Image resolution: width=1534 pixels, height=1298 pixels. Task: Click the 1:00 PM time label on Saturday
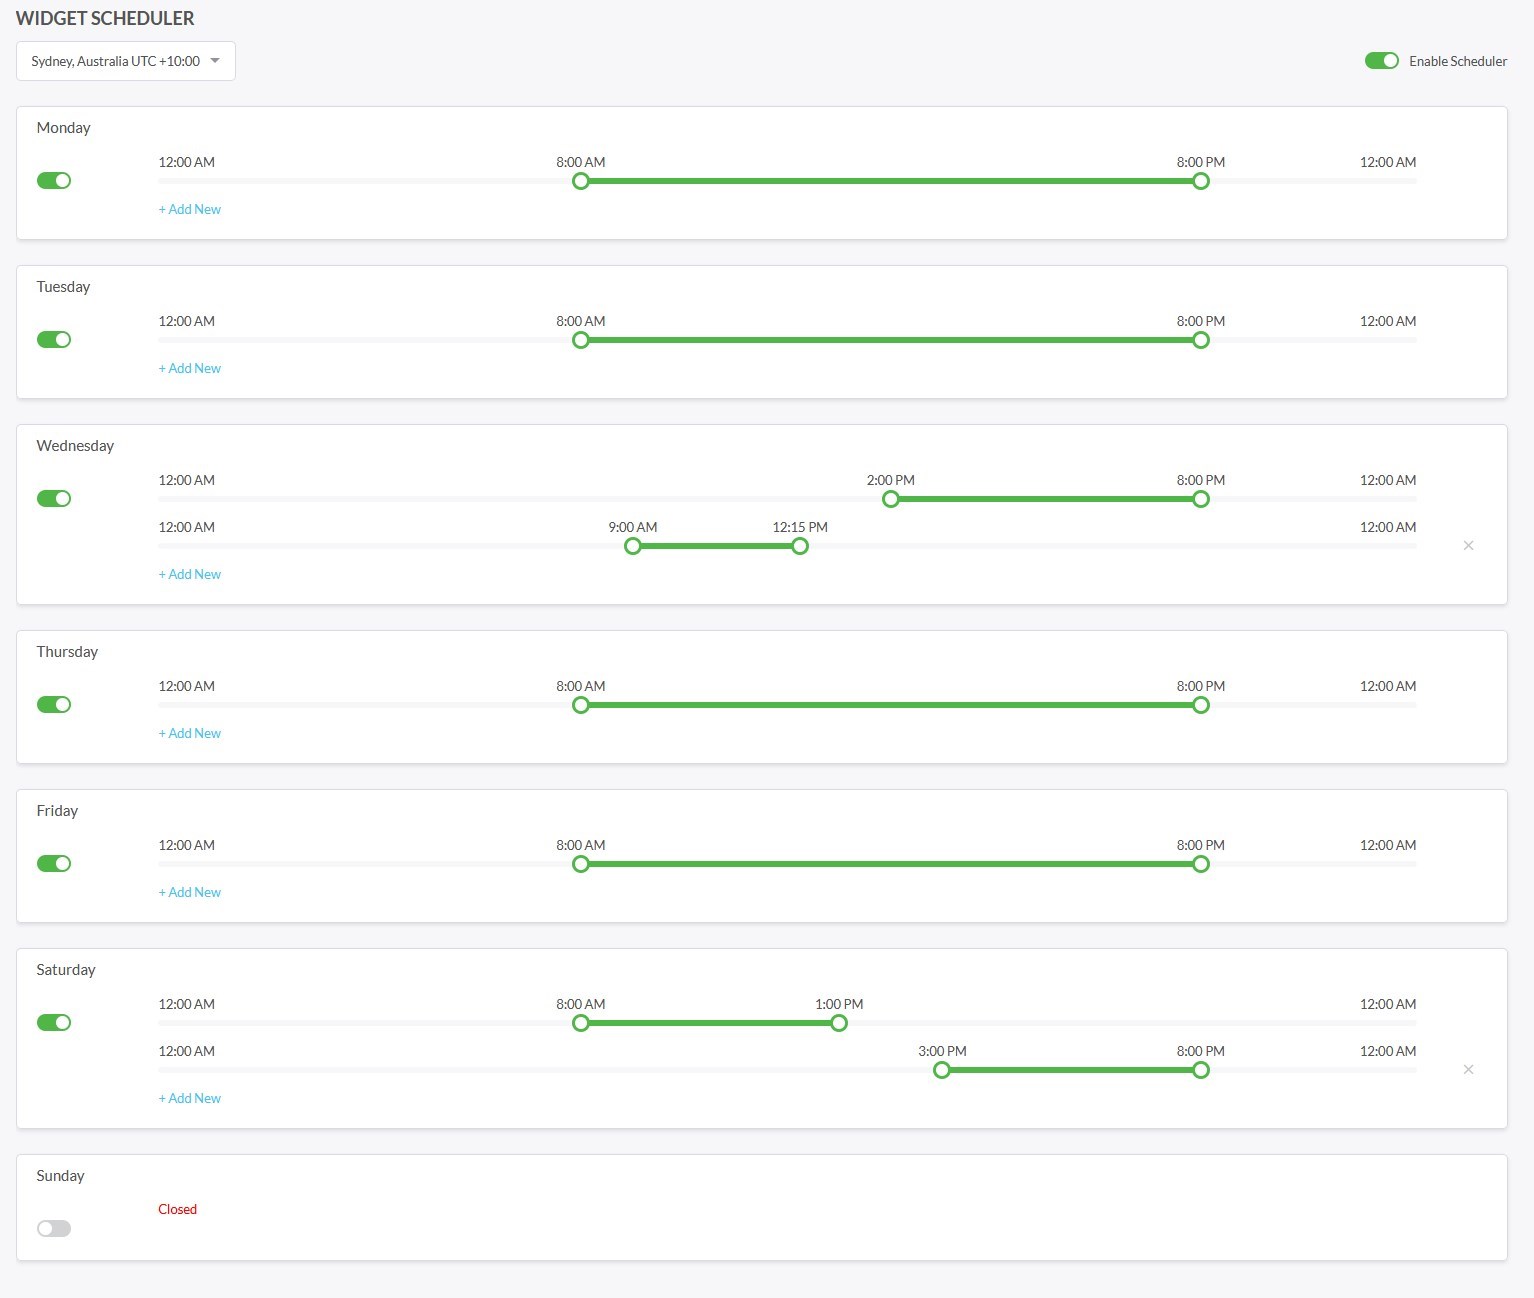click(839, 1004)
